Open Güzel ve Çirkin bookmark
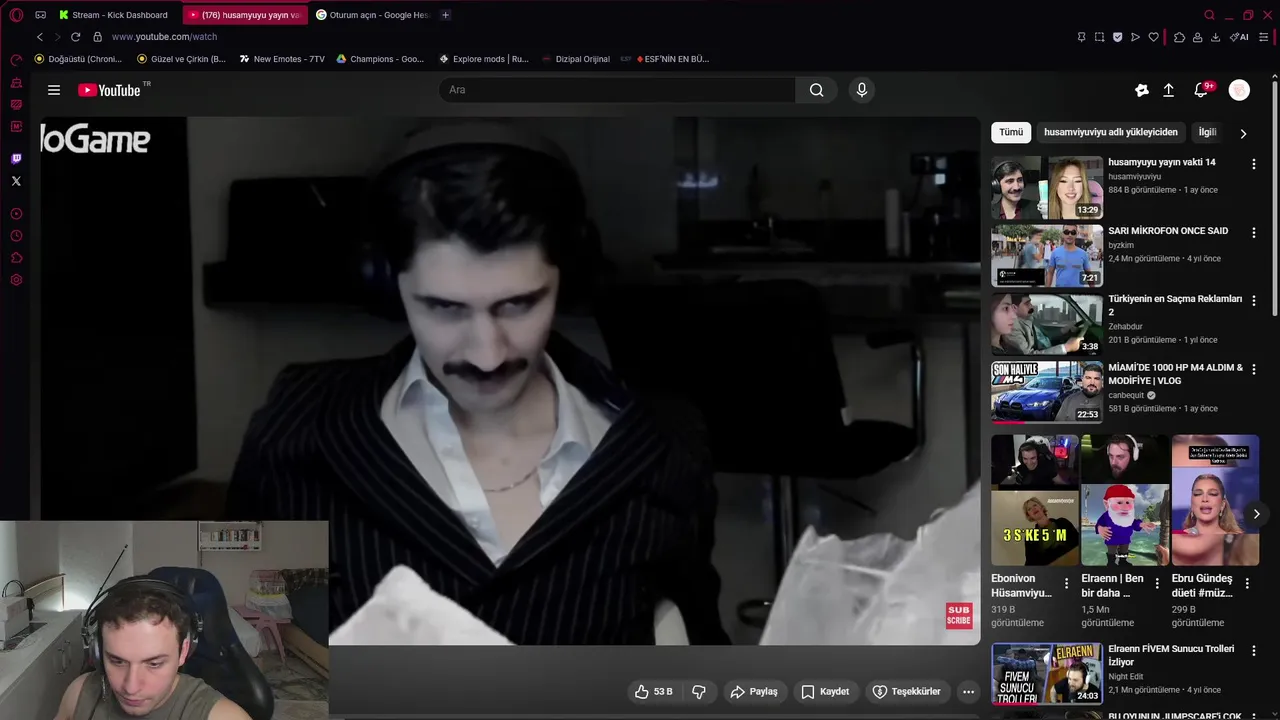This screenshot has width=1280, height=720. [x=182, y=59]
